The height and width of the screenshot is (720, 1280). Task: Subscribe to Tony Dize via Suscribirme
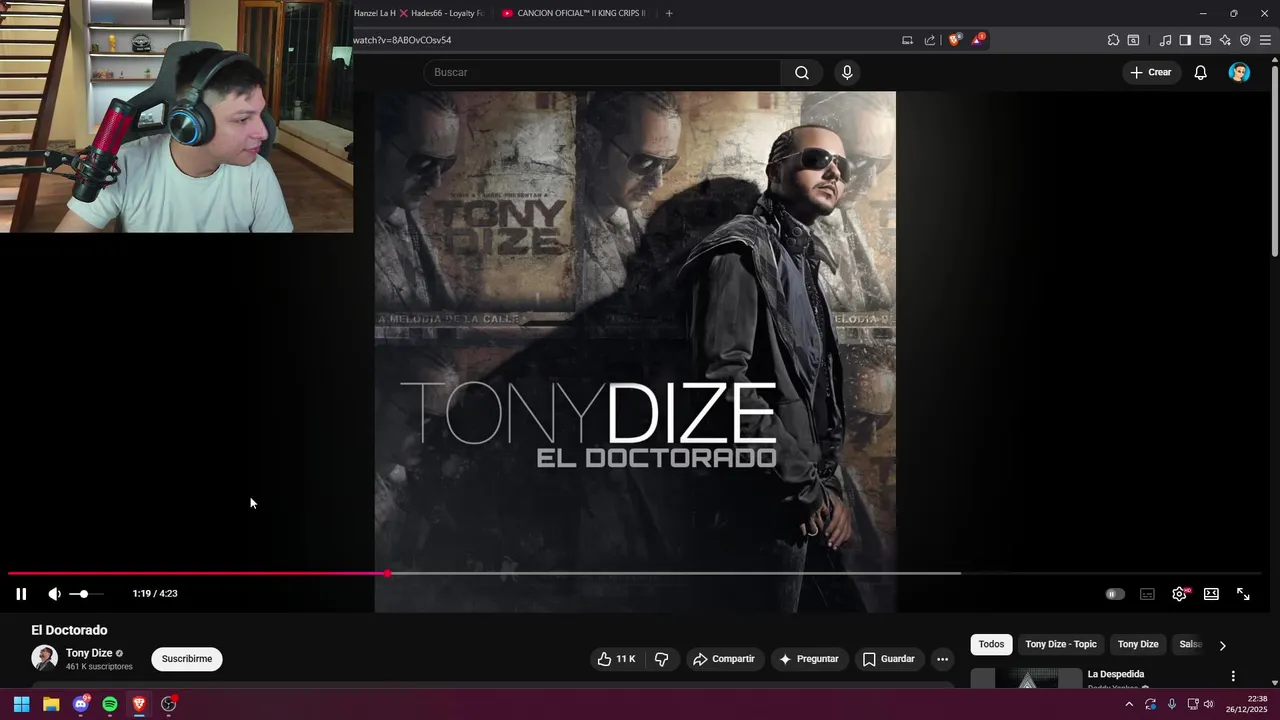[187, 659]
